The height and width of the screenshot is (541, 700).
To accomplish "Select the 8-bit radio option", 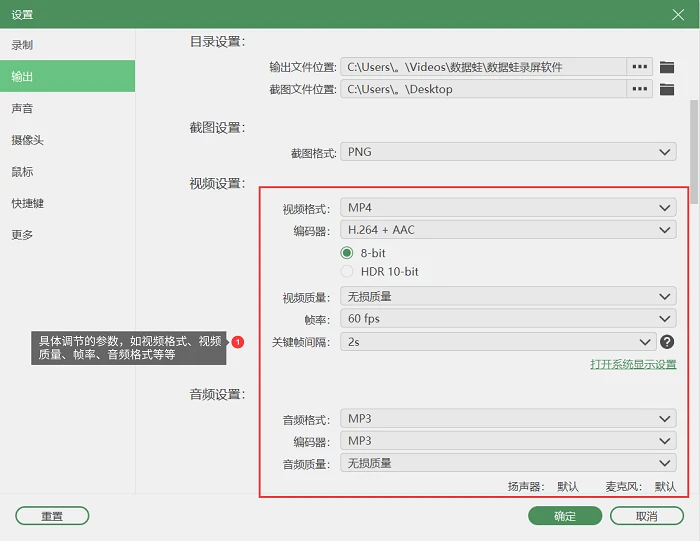I will click(x=346, y=253).
